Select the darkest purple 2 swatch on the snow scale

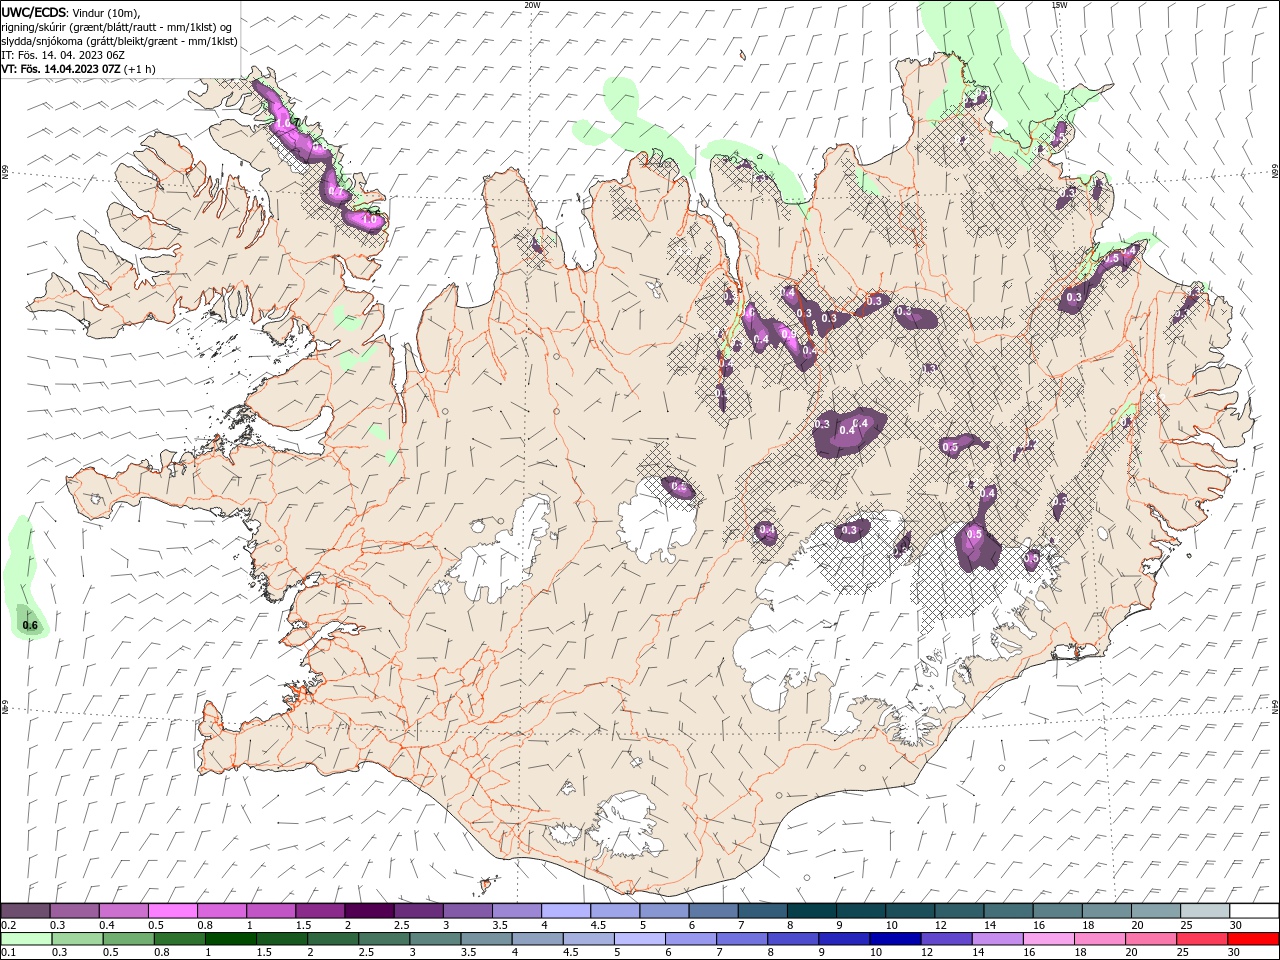coord(370,911)
